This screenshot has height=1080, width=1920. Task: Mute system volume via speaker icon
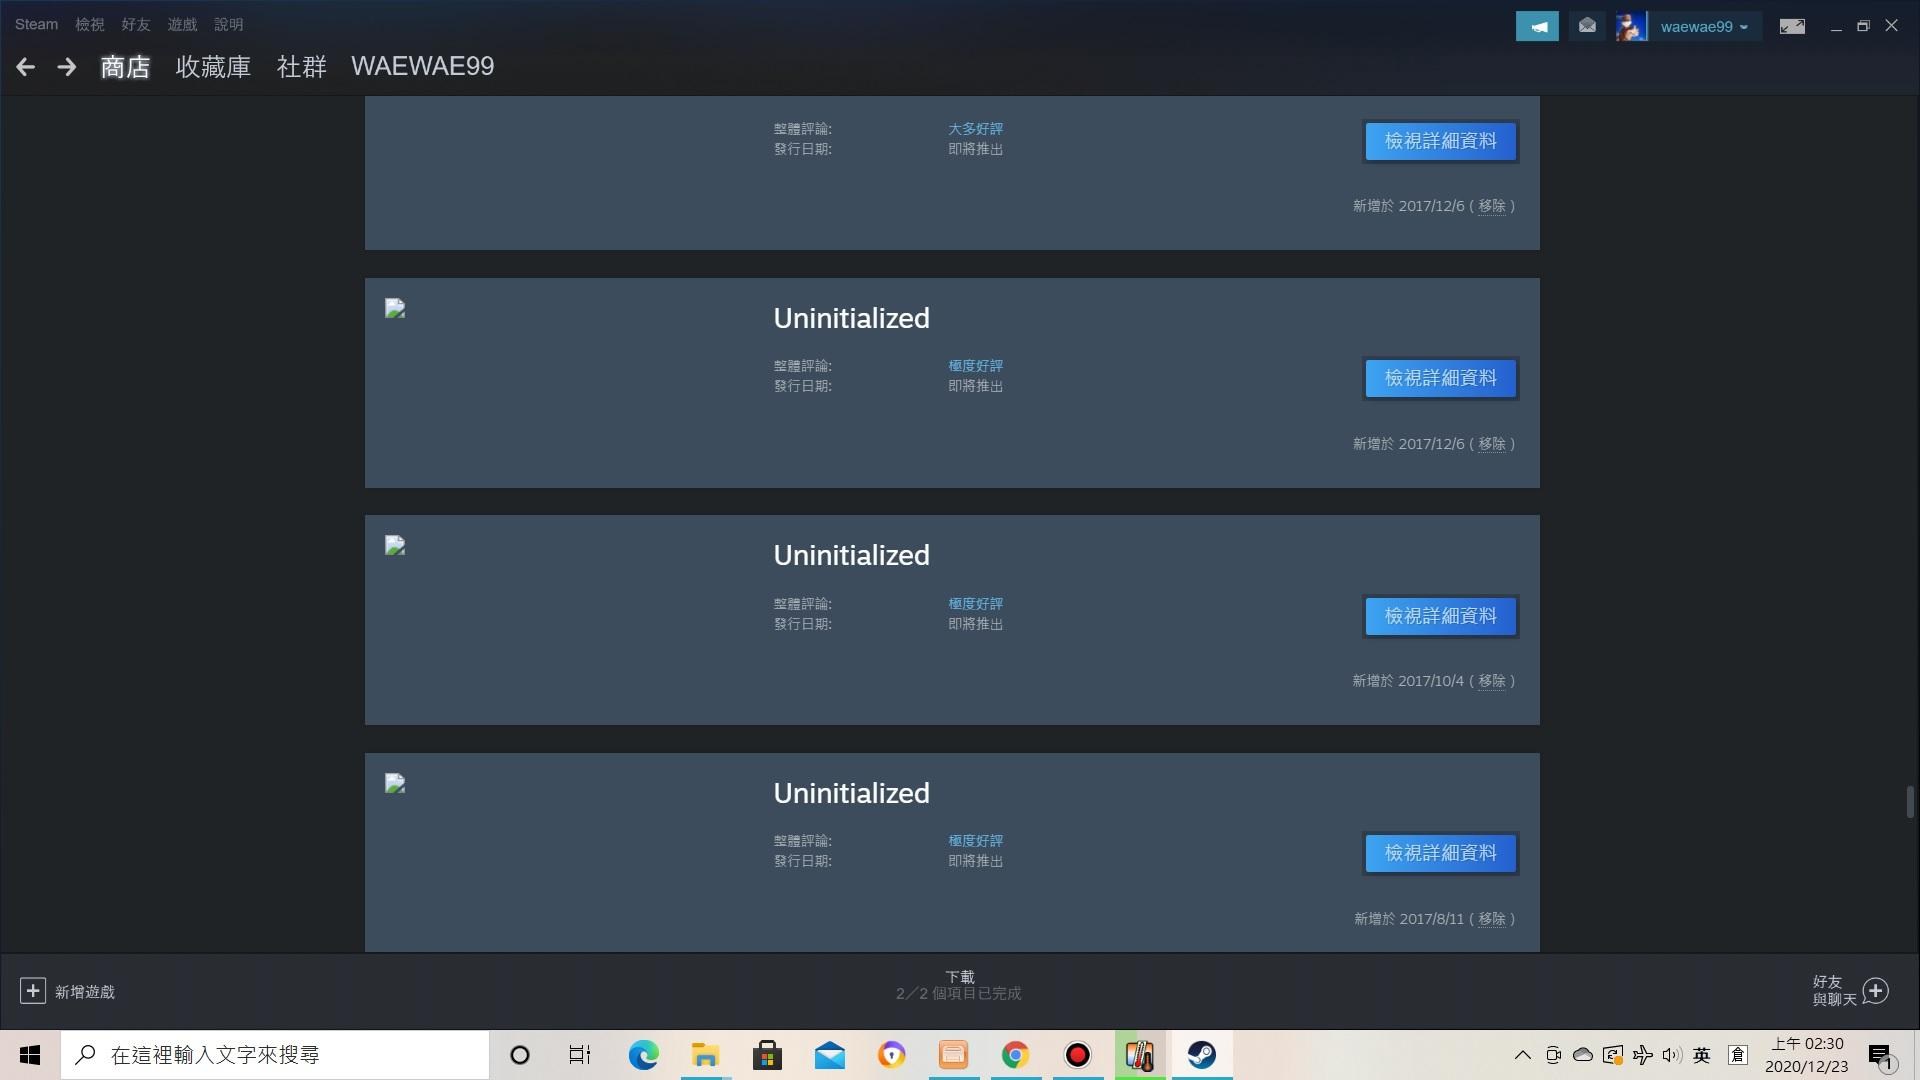point(1671,1055)
